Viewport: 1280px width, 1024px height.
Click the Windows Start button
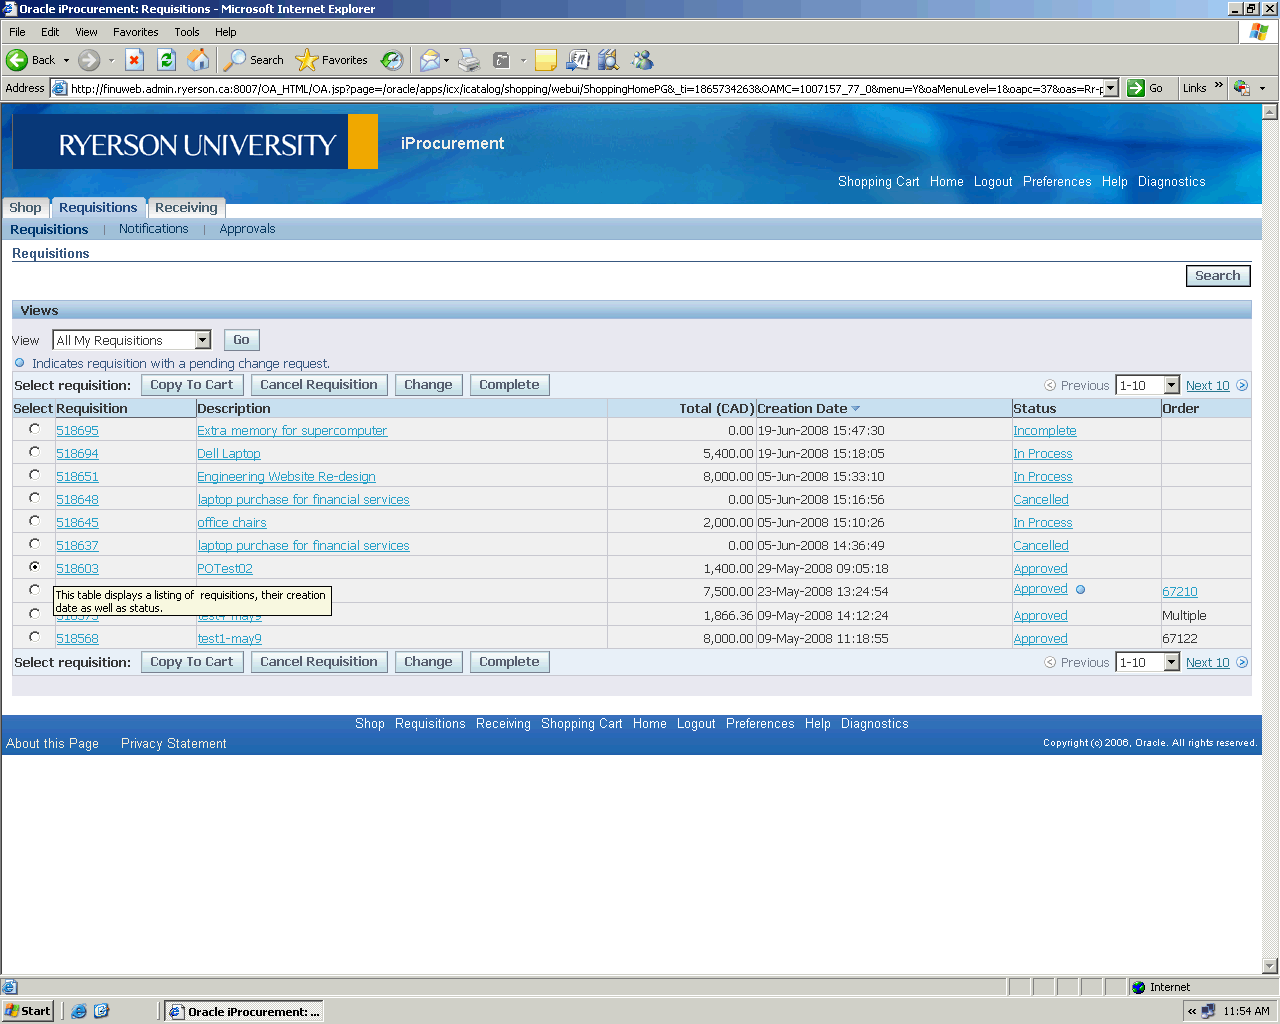[x=28, y=1011]
